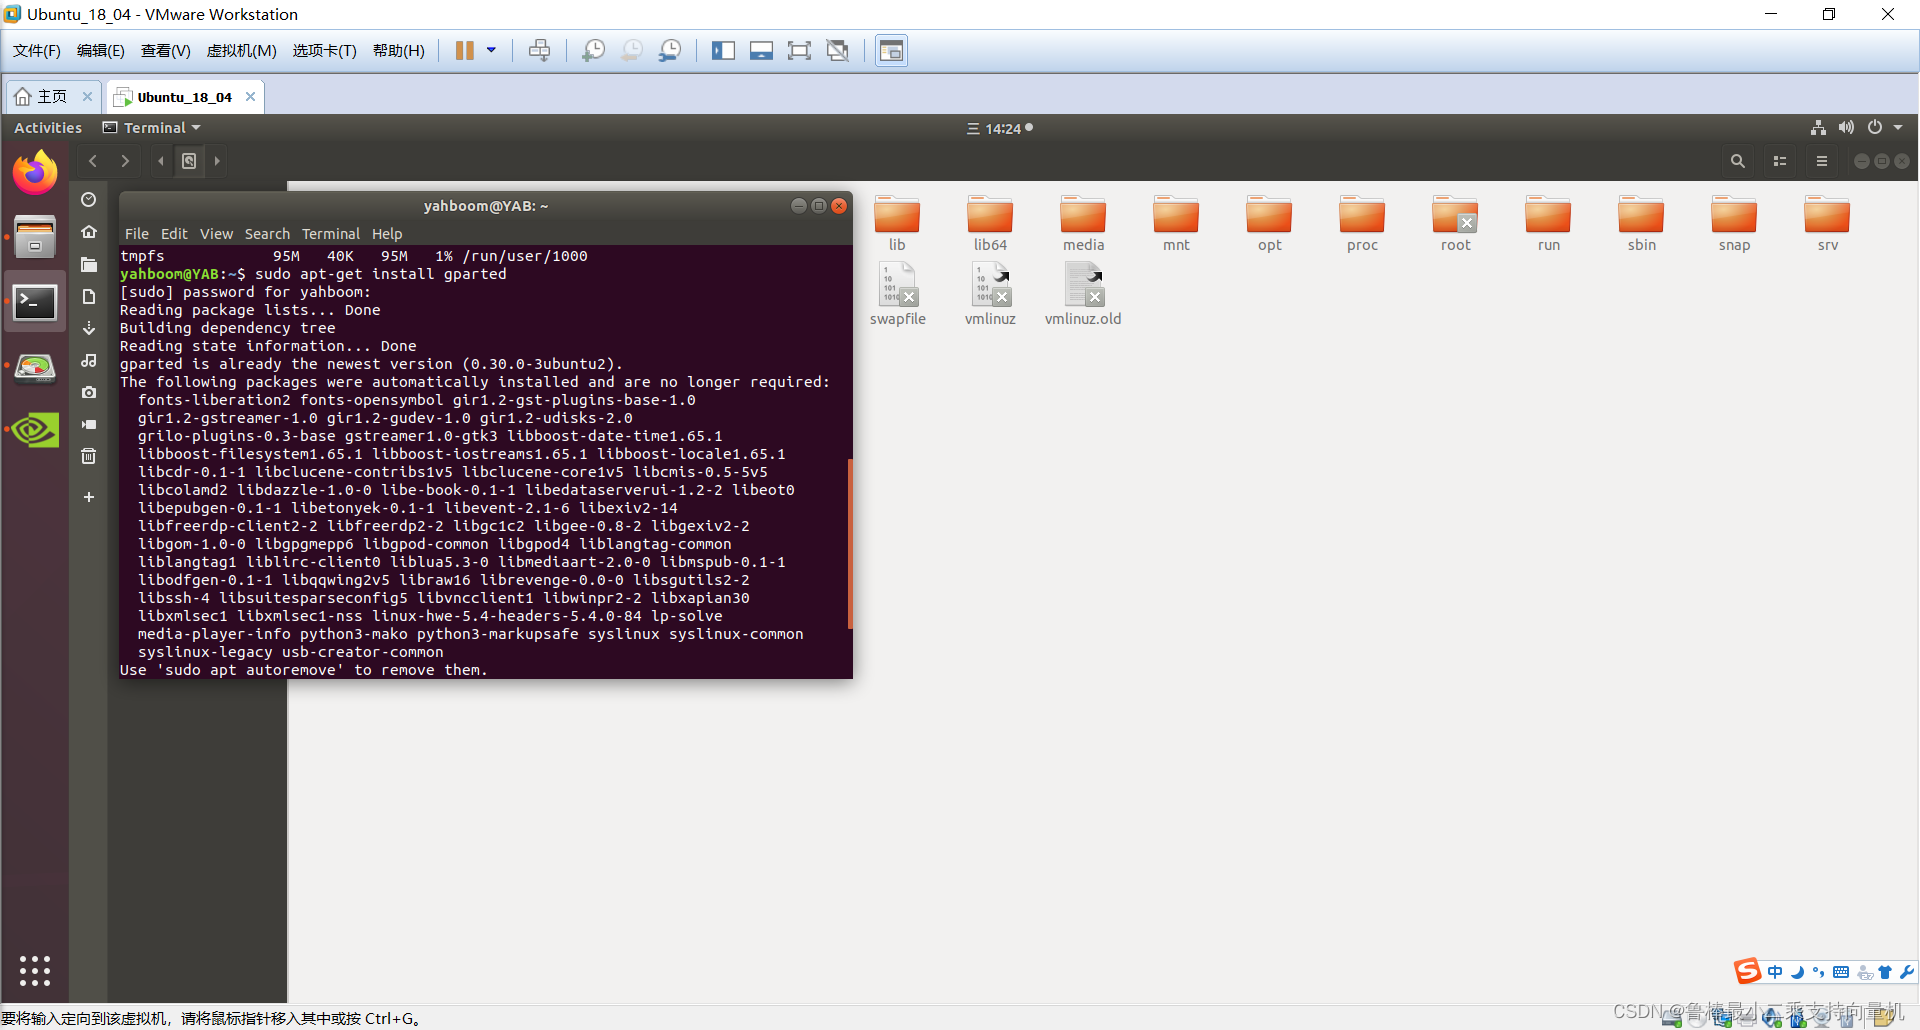This screenshot has width=1920, height=1030.
Task: Select the root folder
Action: click(x=1455, y=224)
